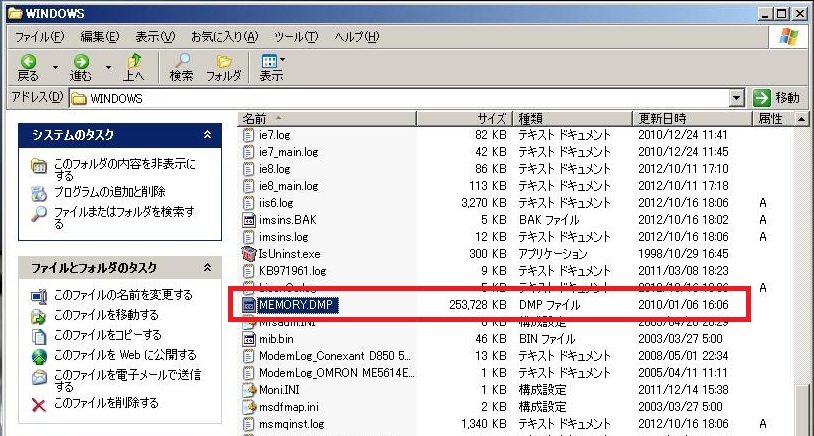Click the BIN ファイル type cell
Image resolution: width=814 pixels, height=436 pixels.
[x=547, y=339]
